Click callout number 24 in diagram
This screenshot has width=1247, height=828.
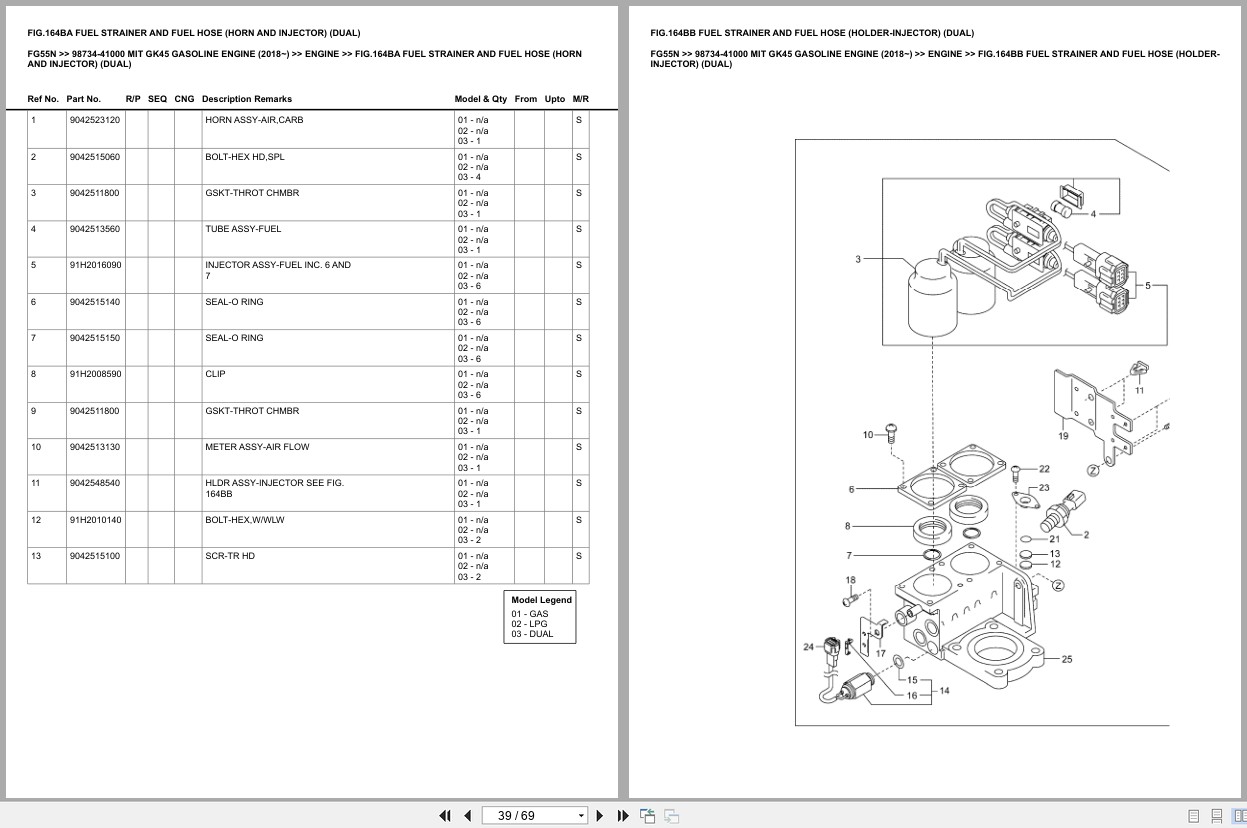click(x=808, y=647)
